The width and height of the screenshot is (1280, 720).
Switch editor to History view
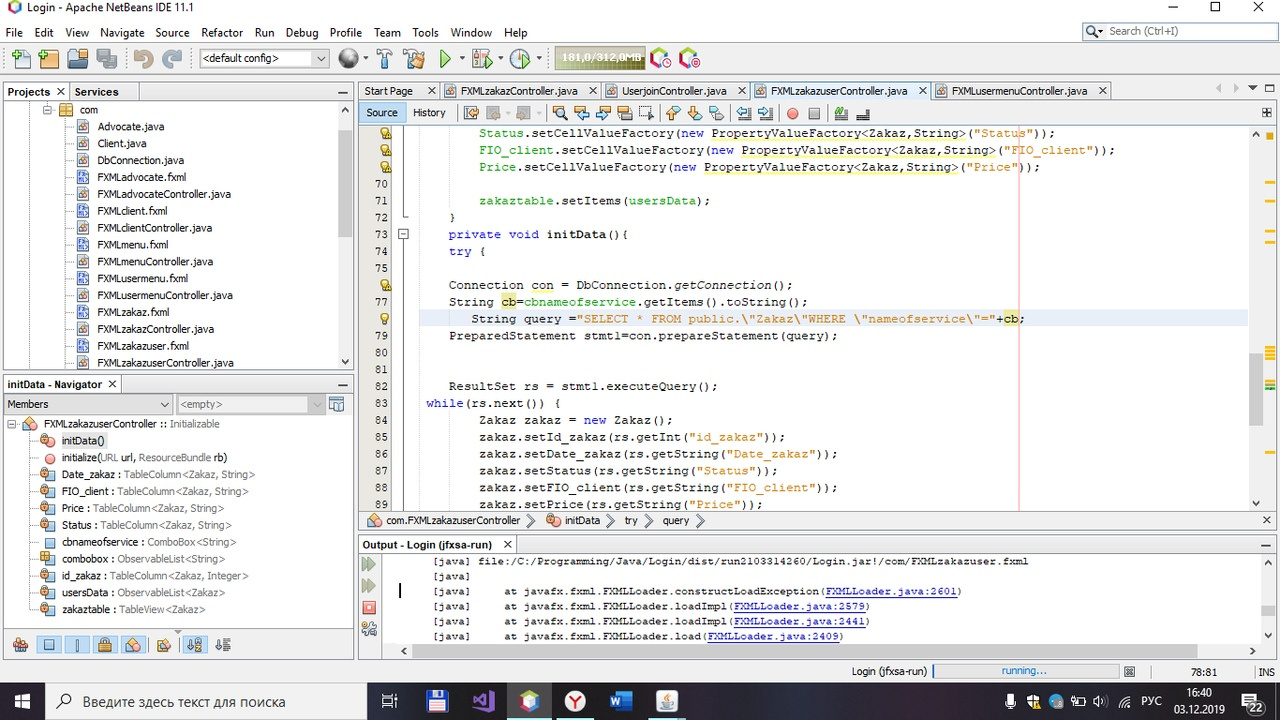429,113
